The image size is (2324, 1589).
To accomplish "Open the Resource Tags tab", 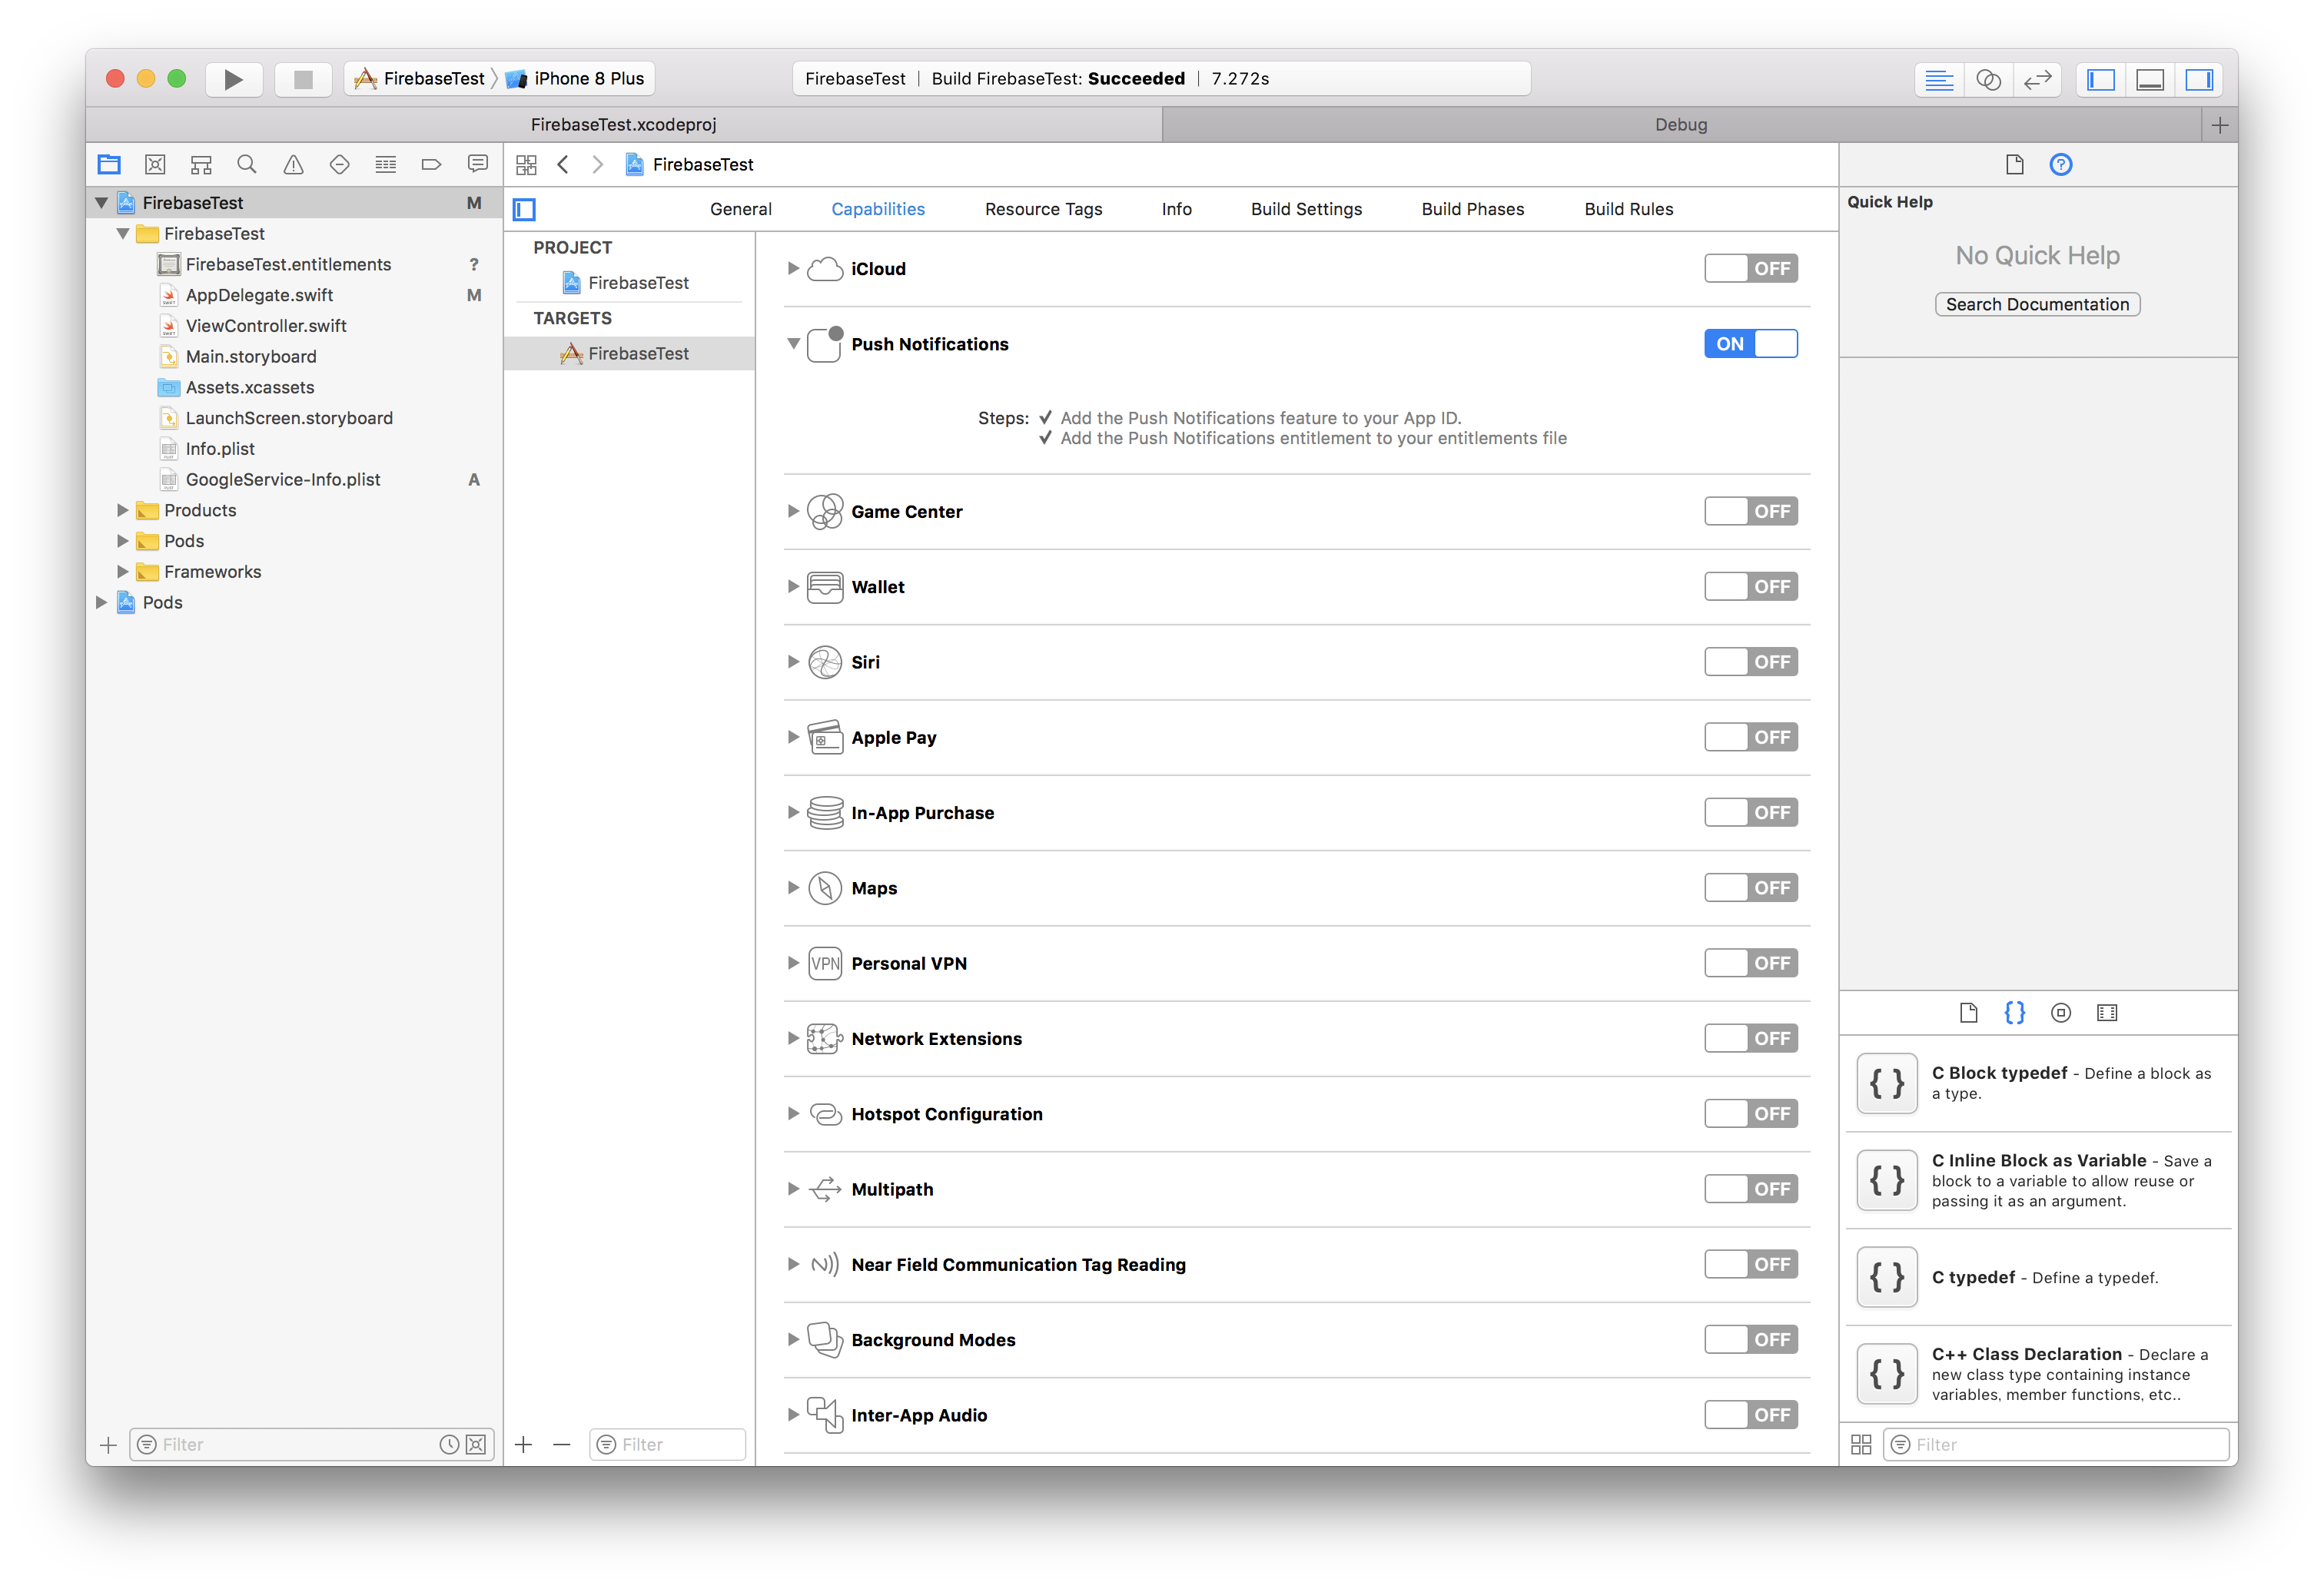I will click(1043, 209).
